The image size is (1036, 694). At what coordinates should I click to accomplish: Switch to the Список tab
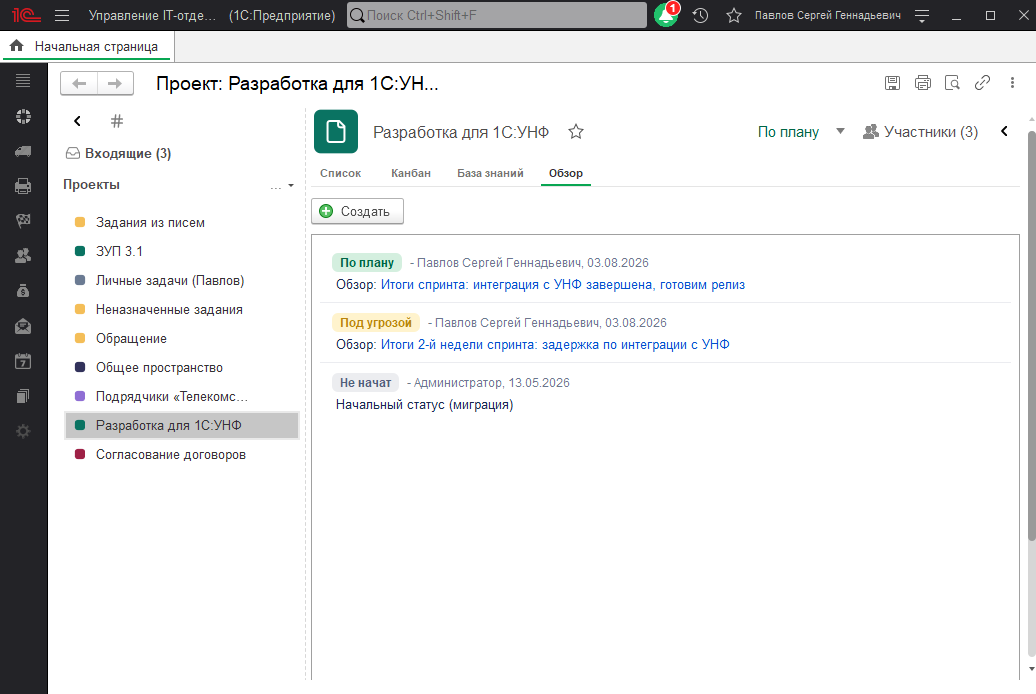point(340,173)
